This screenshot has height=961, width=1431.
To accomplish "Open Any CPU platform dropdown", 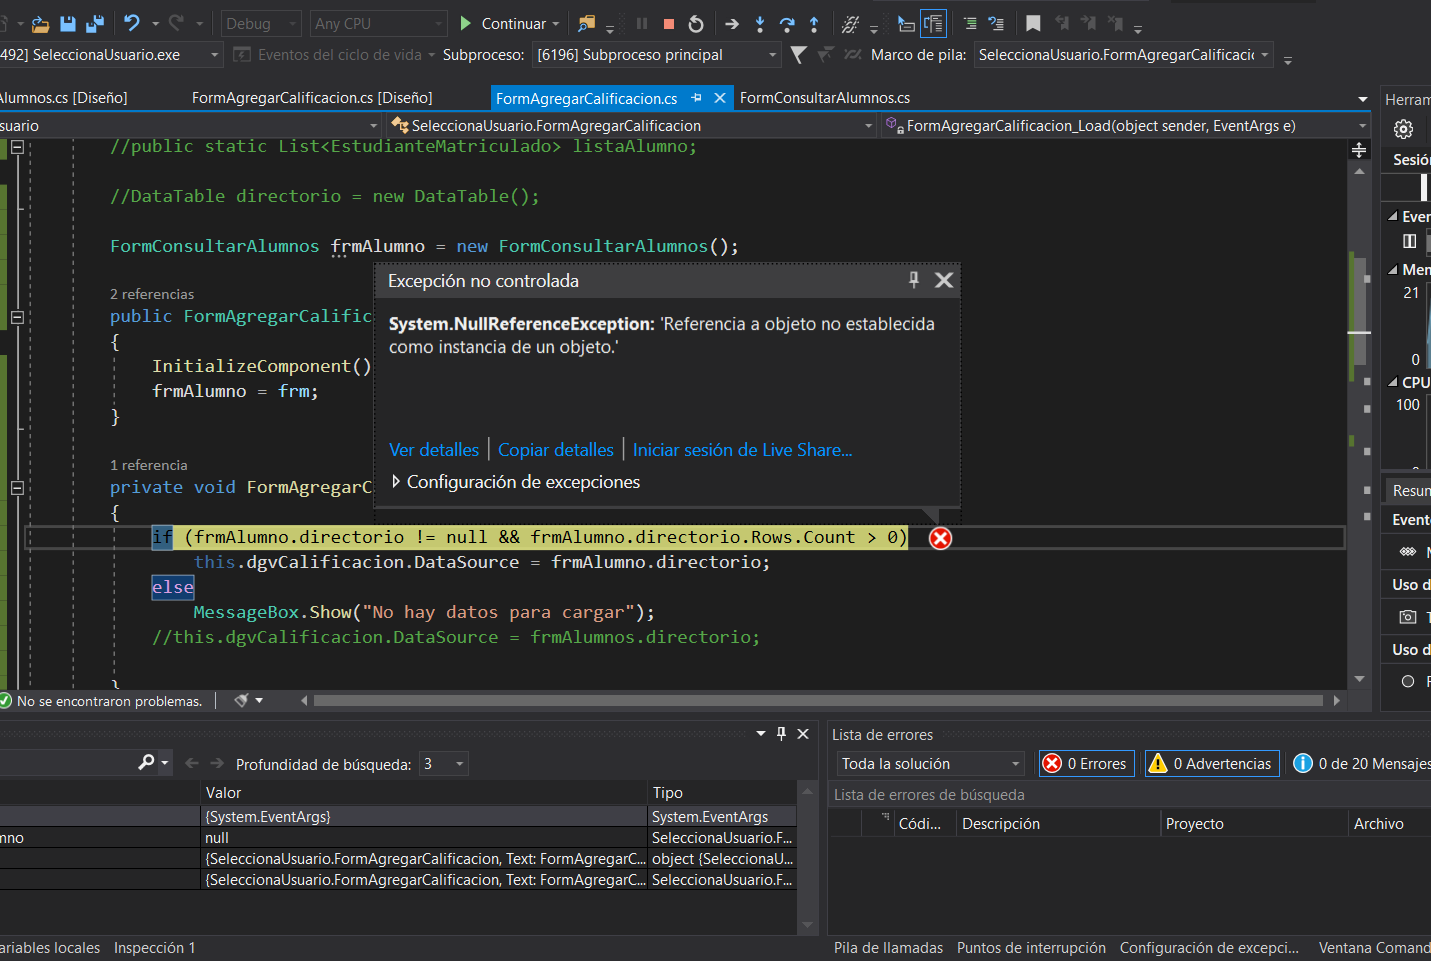I will (377, 23).
